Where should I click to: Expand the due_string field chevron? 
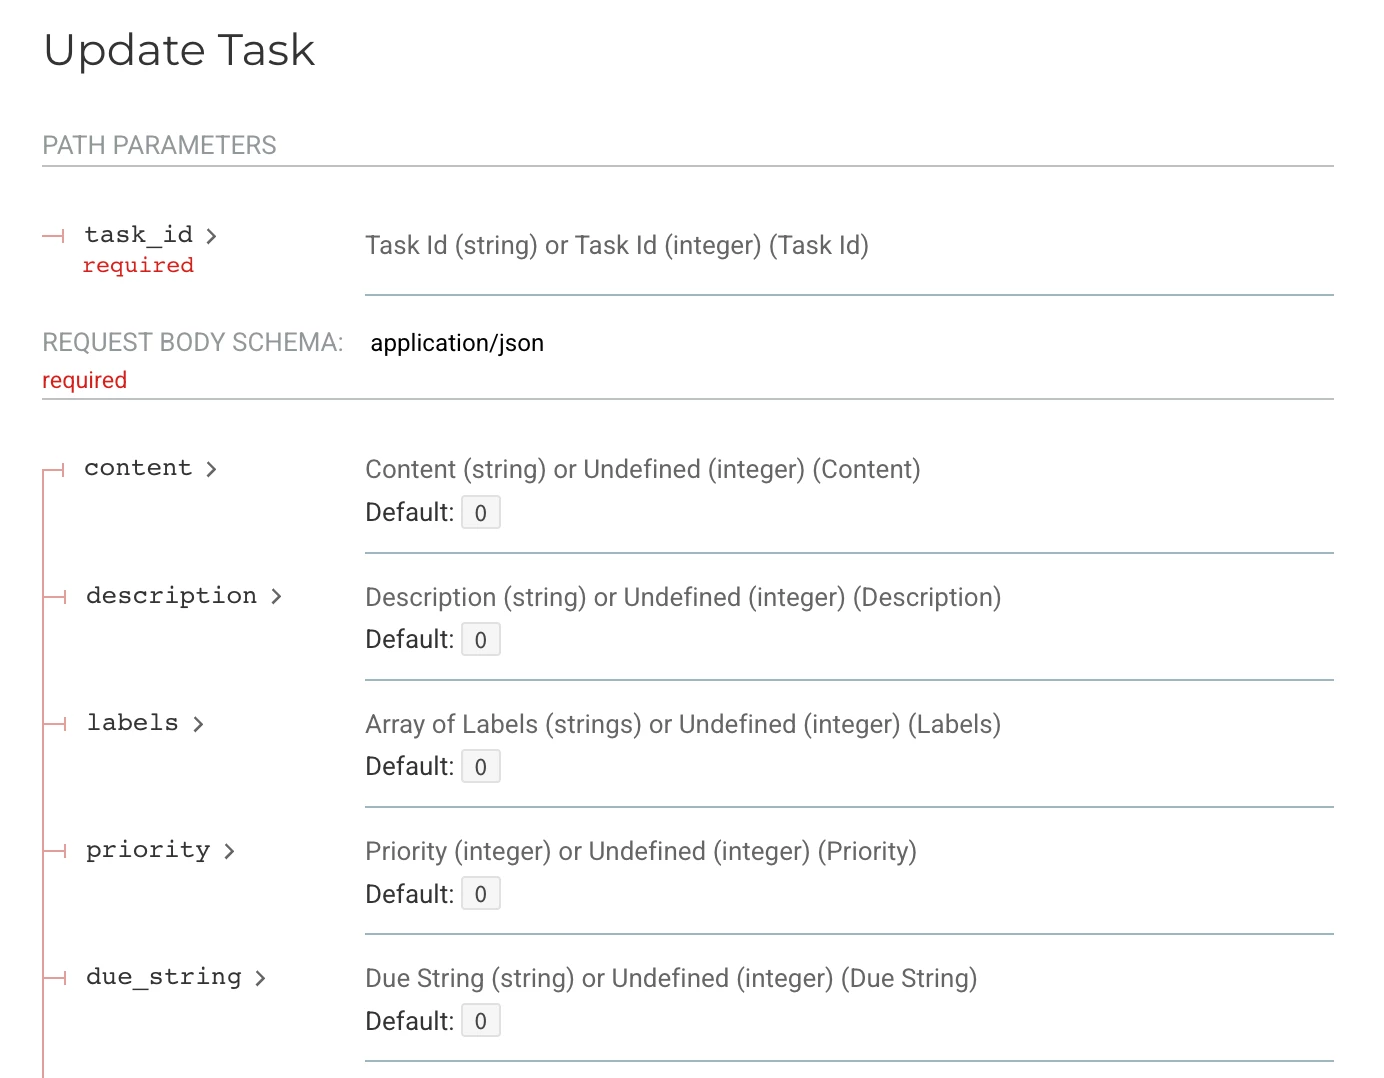point(260,978)
